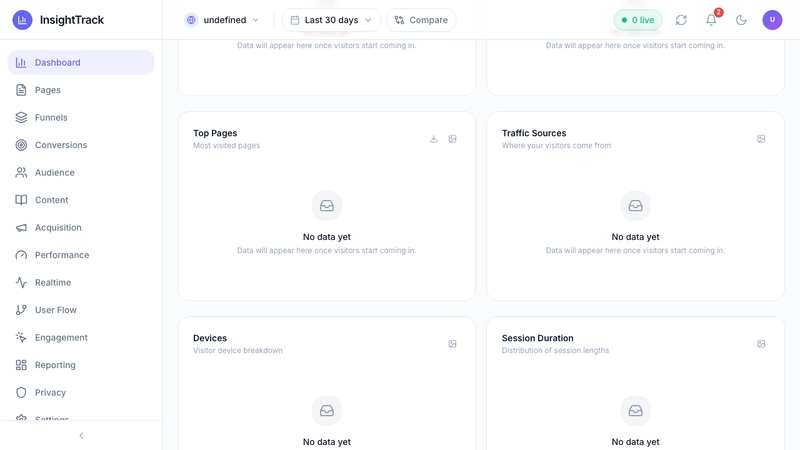The image size is (800, 450).
Task: Click the Pages document icon
Action: tap(21, 90)
